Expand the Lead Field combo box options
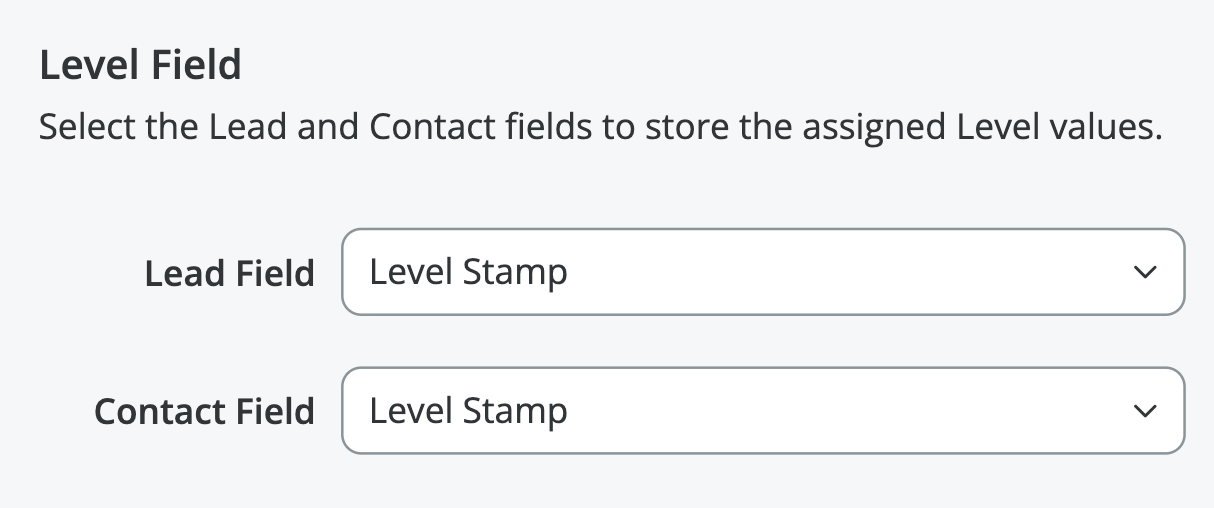Viewport: 1214px width, 508px height. (x=763, y=272)
